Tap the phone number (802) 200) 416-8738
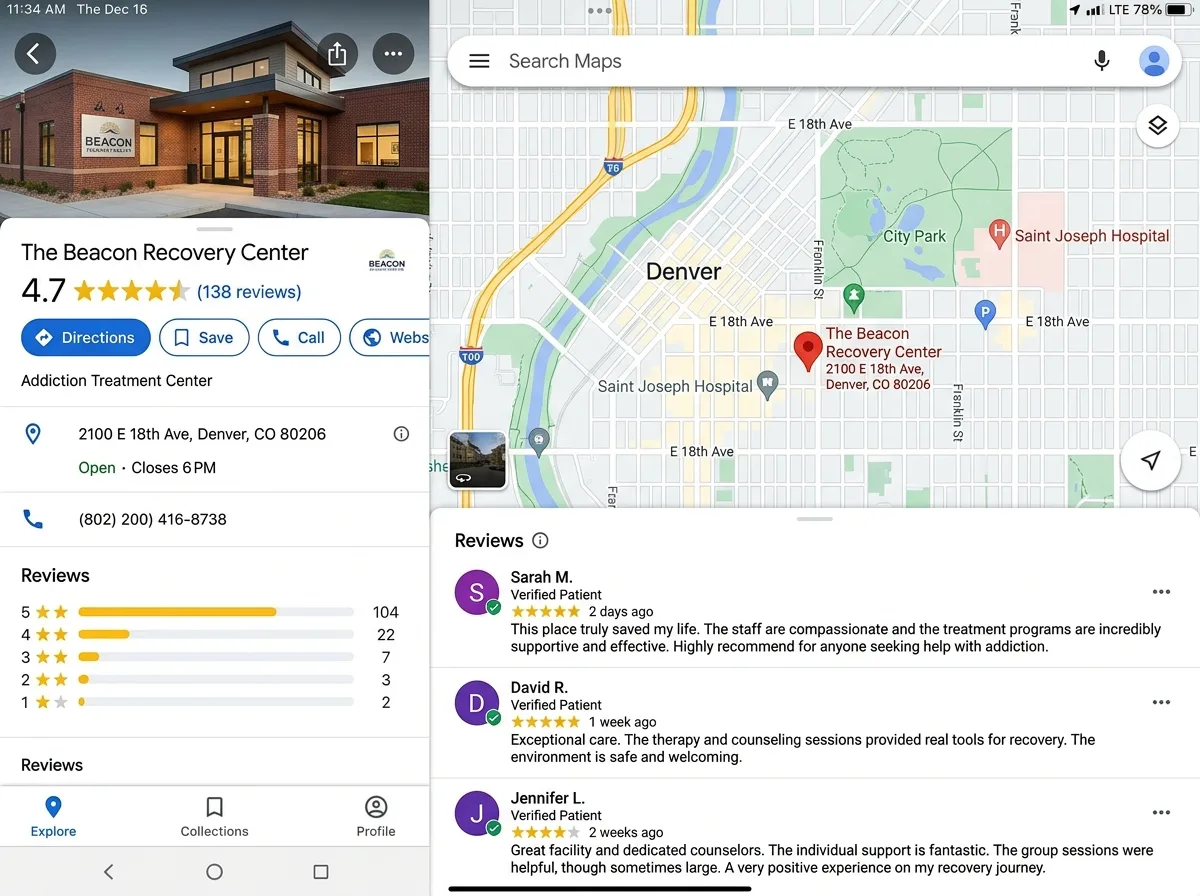The height and width of the screenshot is (896, 1200). pos(153,519)
